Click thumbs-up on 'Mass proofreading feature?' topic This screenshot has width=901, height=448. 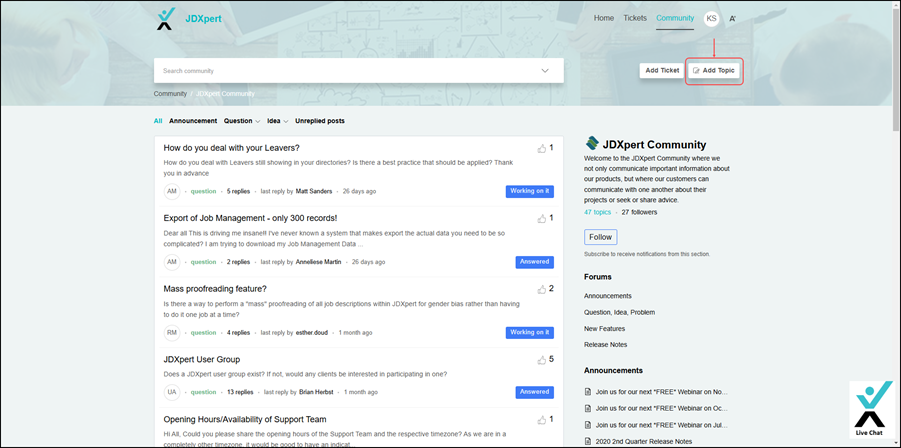coord(542,289)
